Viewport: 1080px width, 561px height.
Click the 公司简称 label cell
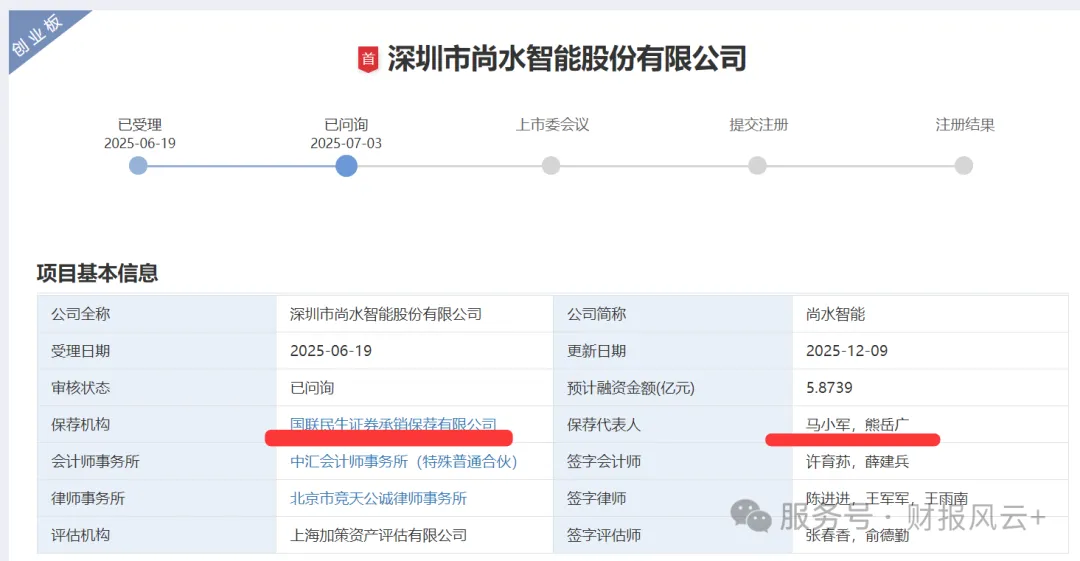[x=673, y=314]
